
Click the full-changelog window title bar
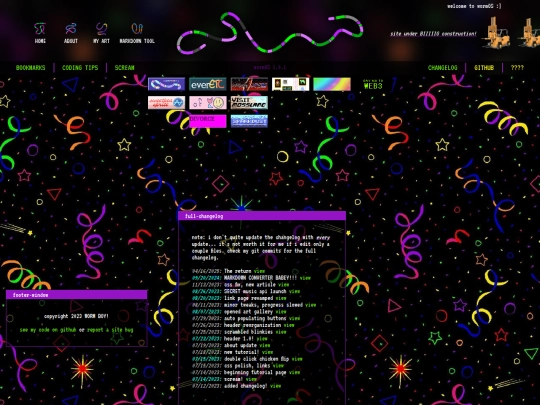coord(262,216)
